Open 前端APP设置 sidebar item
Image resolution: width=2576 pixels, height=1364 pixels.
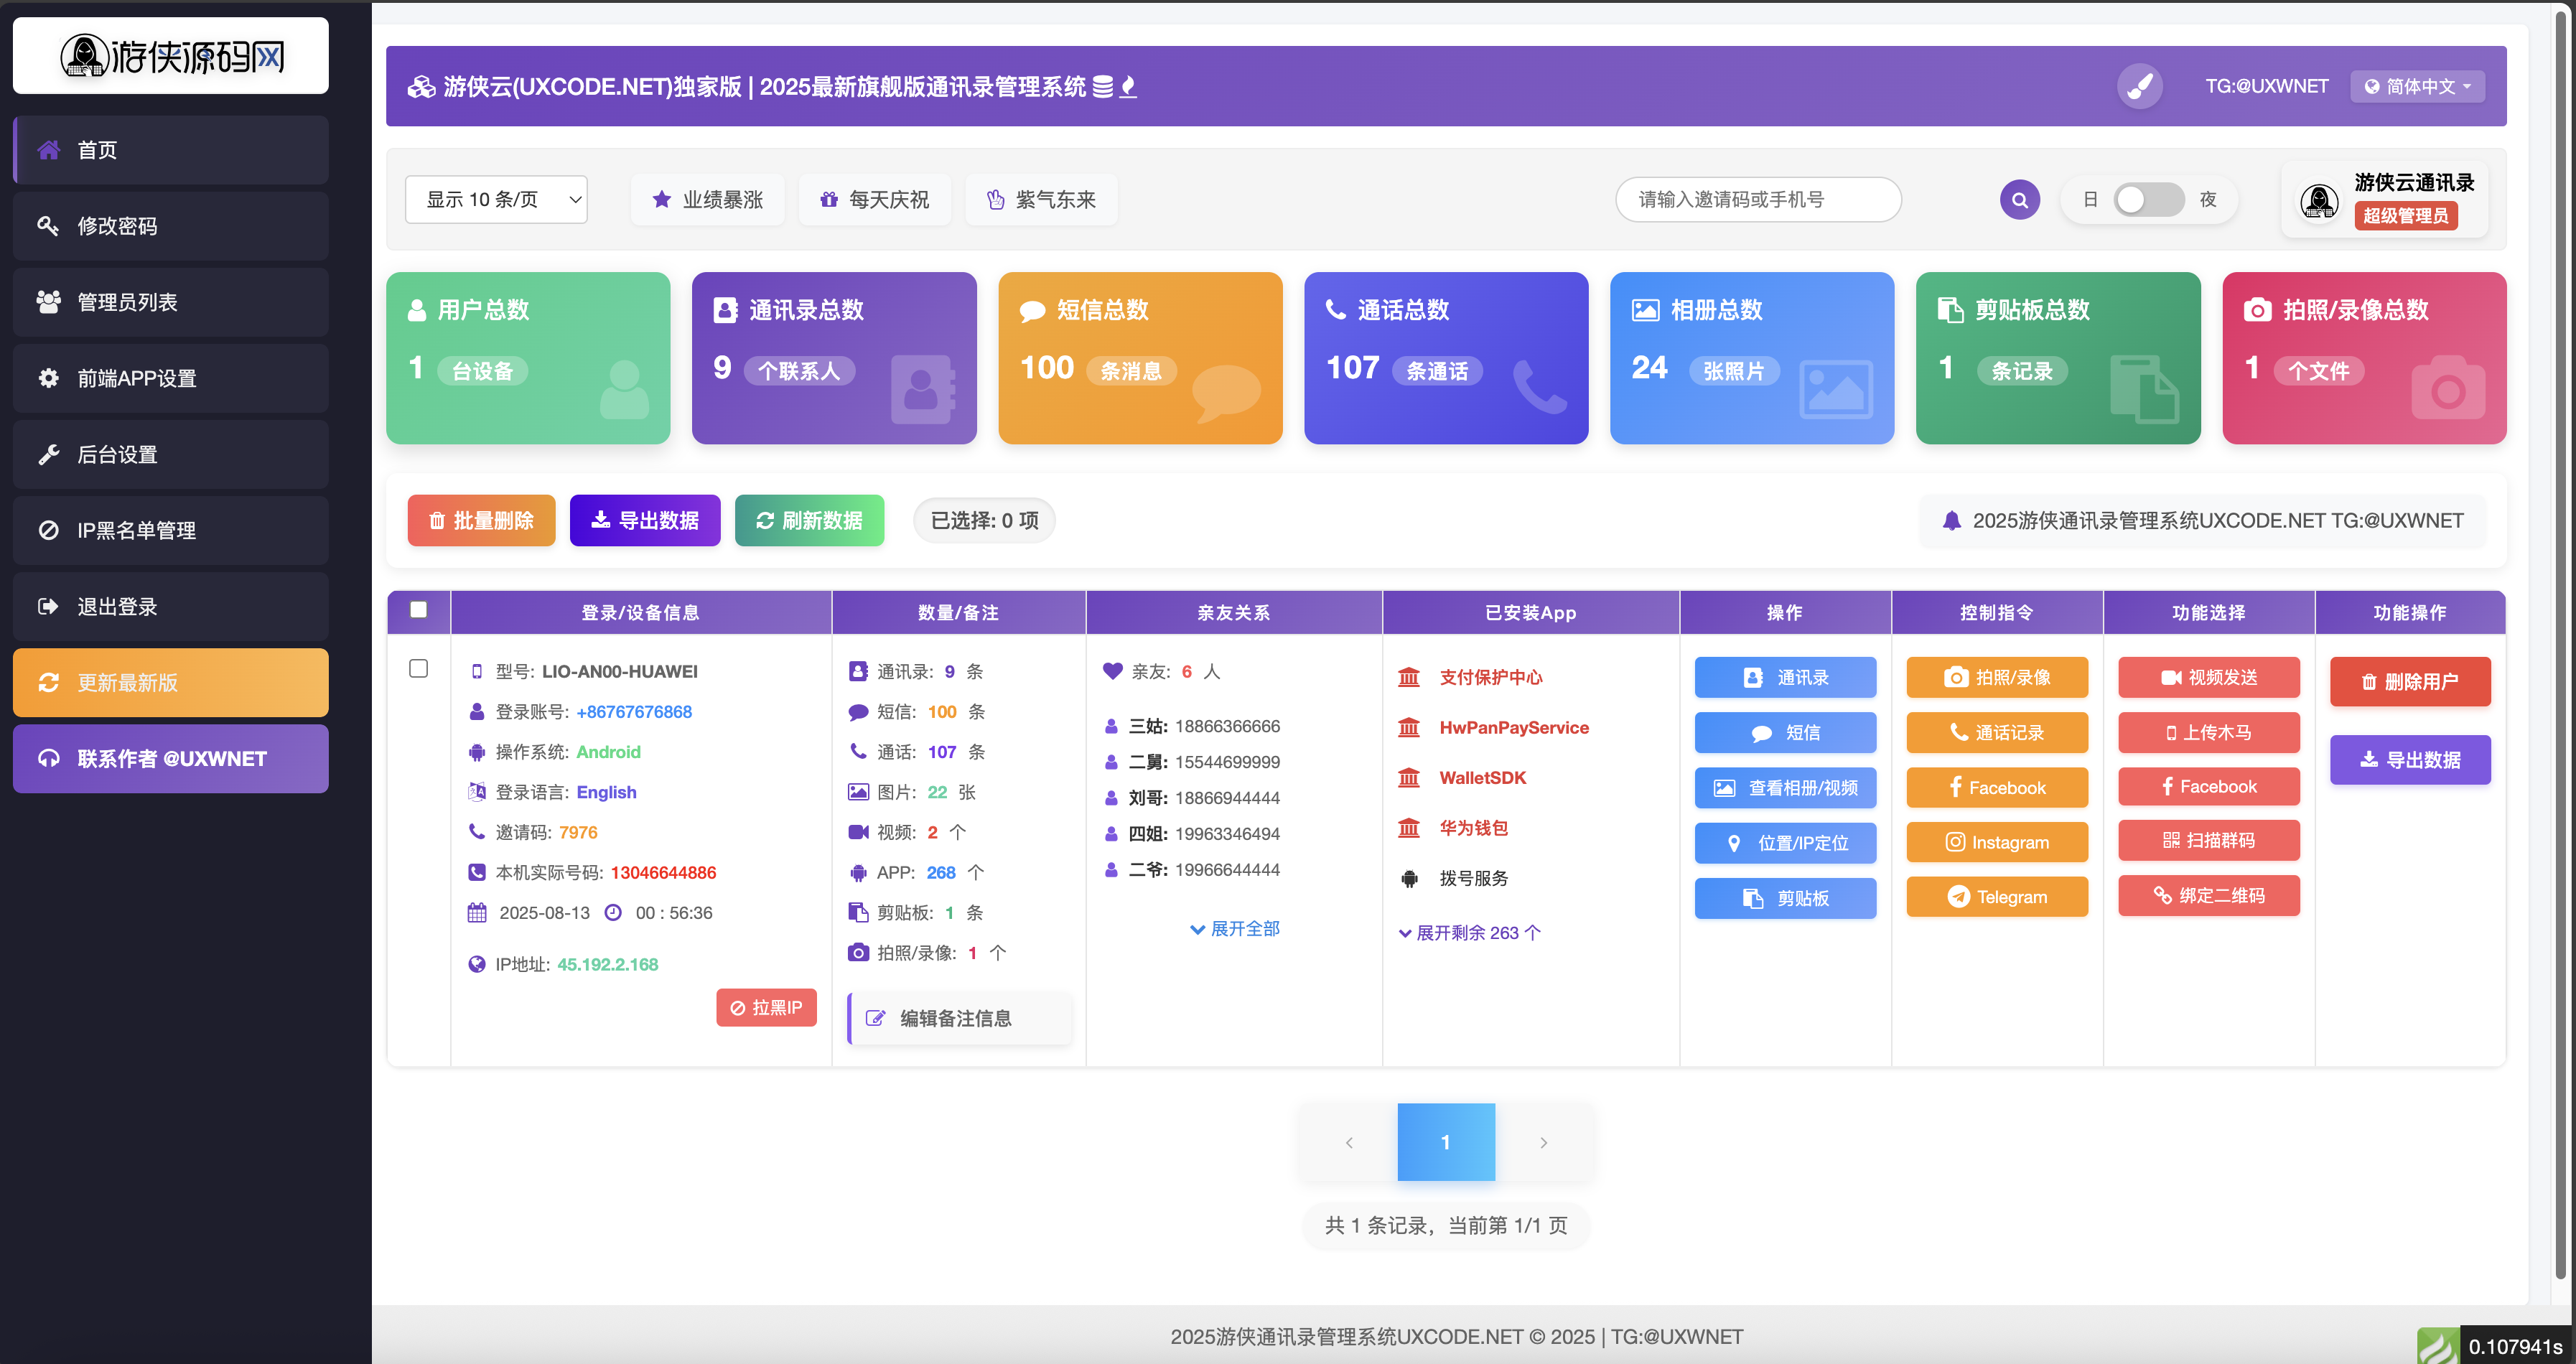(x=171, y=378)
